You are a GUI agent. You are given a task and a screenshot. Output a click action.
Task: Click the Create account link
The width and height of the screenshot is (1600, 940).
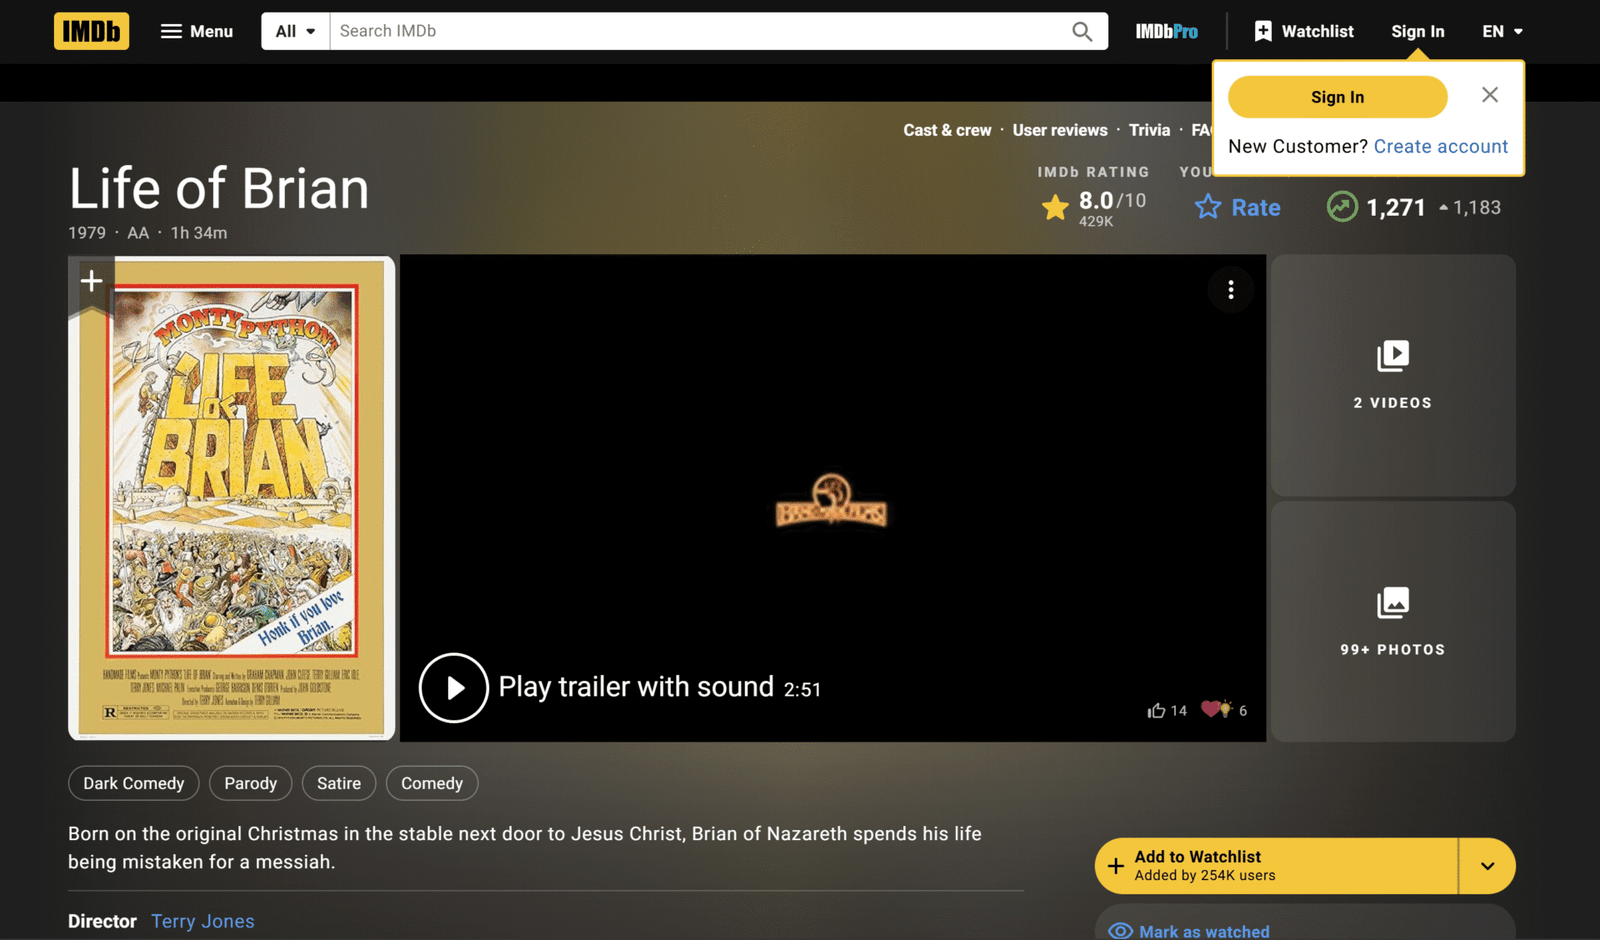(1440, 146)
